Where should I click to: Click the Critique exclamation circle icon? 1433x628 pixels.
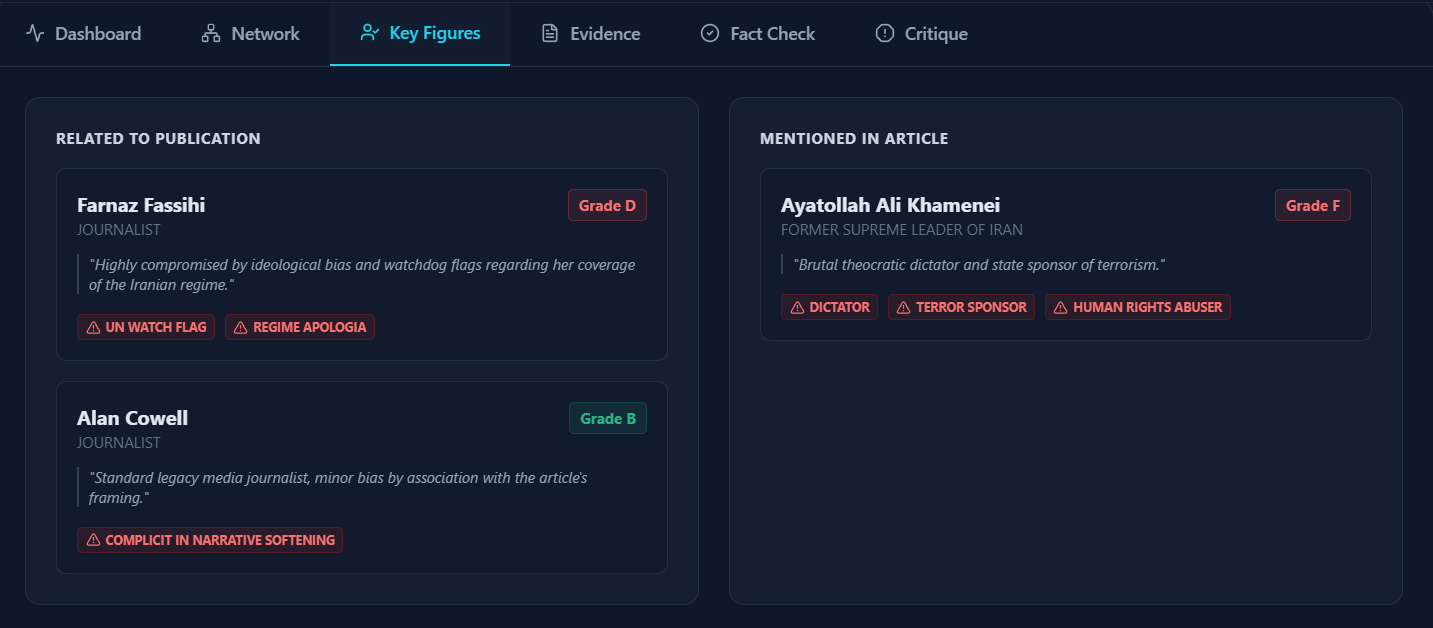[x=884, y=34]
